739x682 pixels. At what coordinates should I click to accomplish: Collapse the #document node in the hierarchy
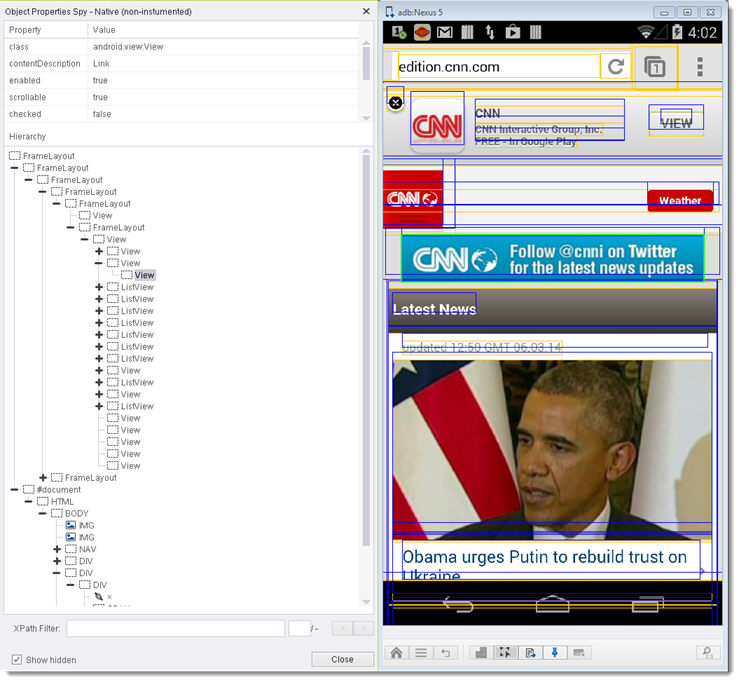tap(15, 490)
